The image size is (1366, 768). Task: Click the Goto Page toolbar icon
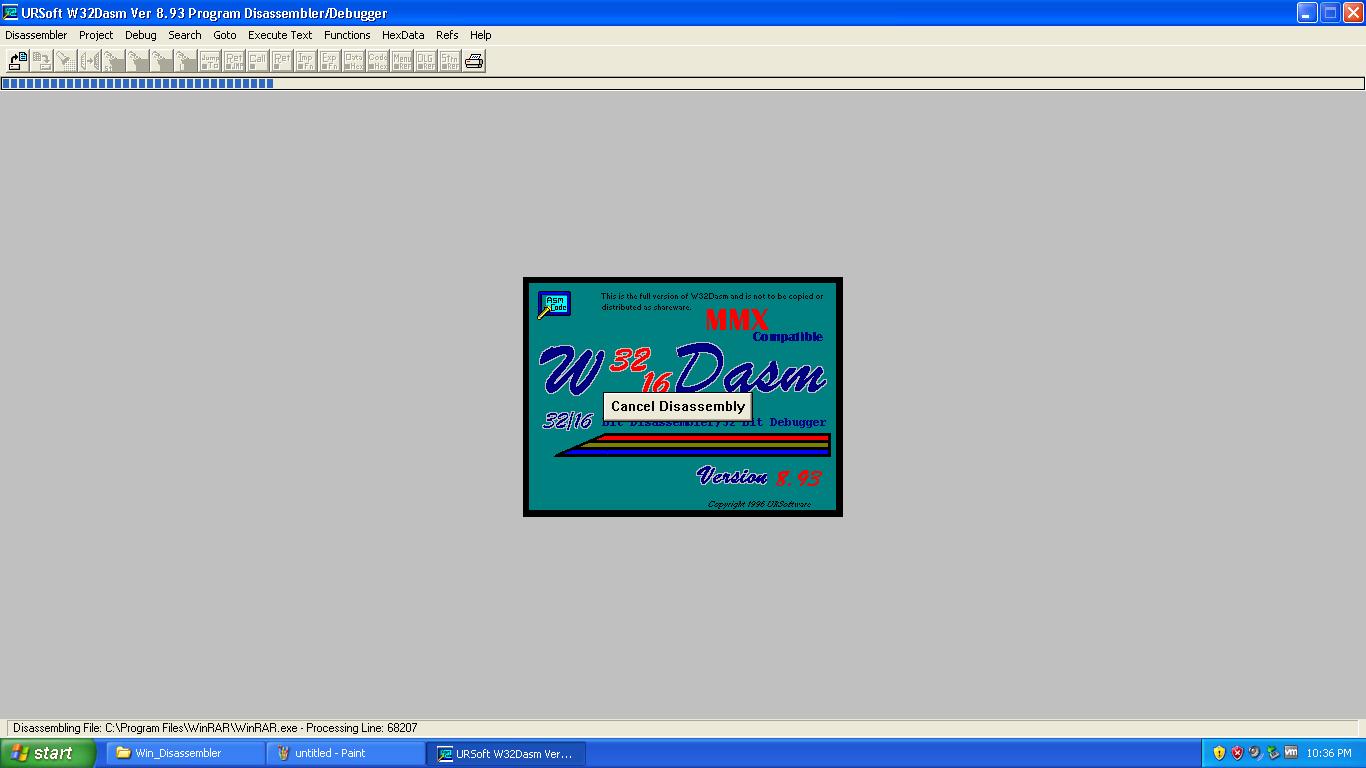pyautogui.click(x=161, y=61)
